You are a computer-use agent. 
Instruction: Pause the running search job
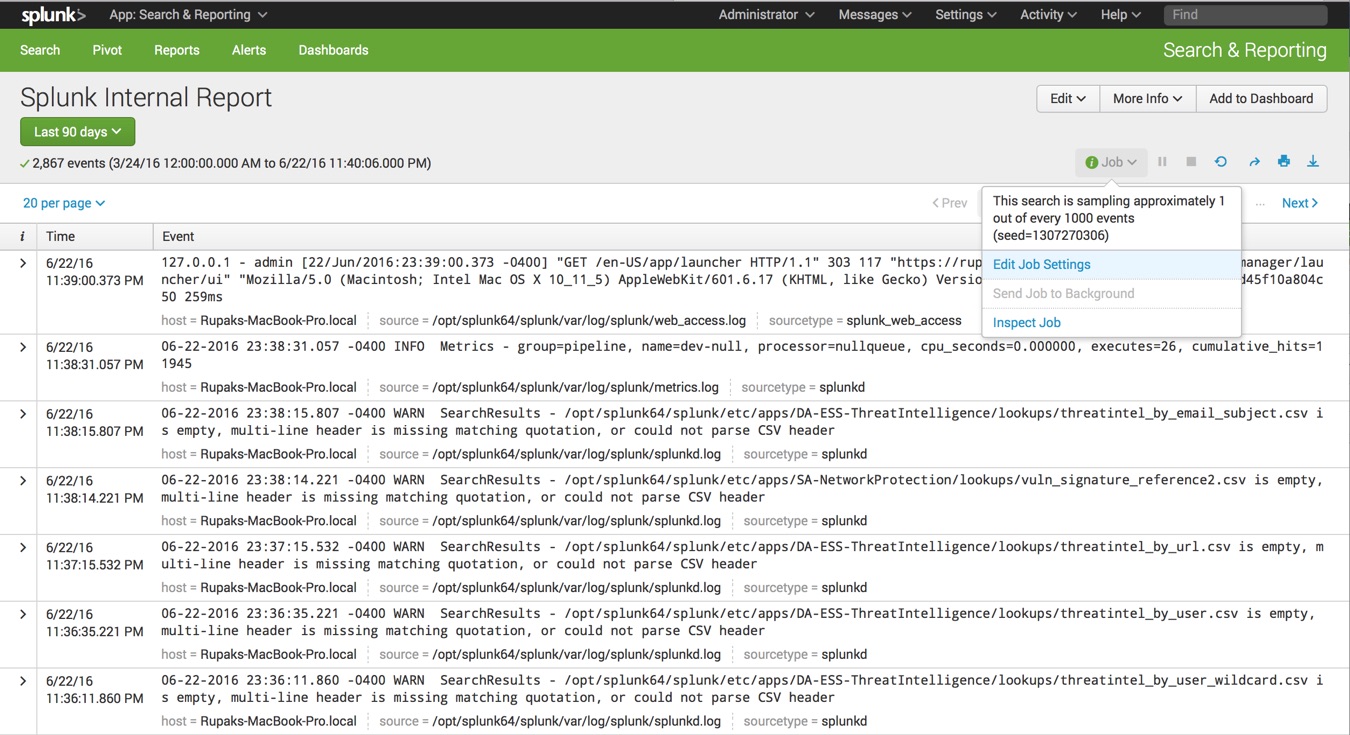tap(1162, 162)
